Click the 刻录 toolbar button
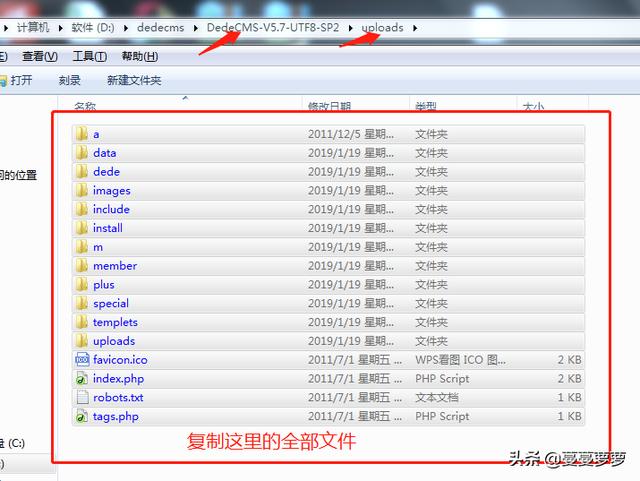Image resolution: width=640 pixels, height=481 pixels. point(69,80)
